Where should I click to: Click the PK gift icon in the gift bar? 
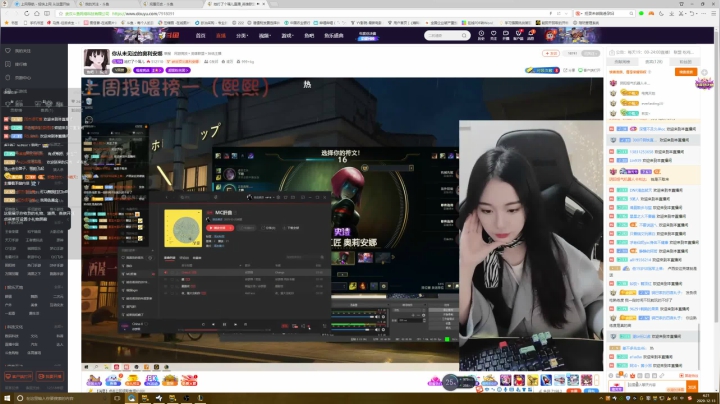click(151, 380)
